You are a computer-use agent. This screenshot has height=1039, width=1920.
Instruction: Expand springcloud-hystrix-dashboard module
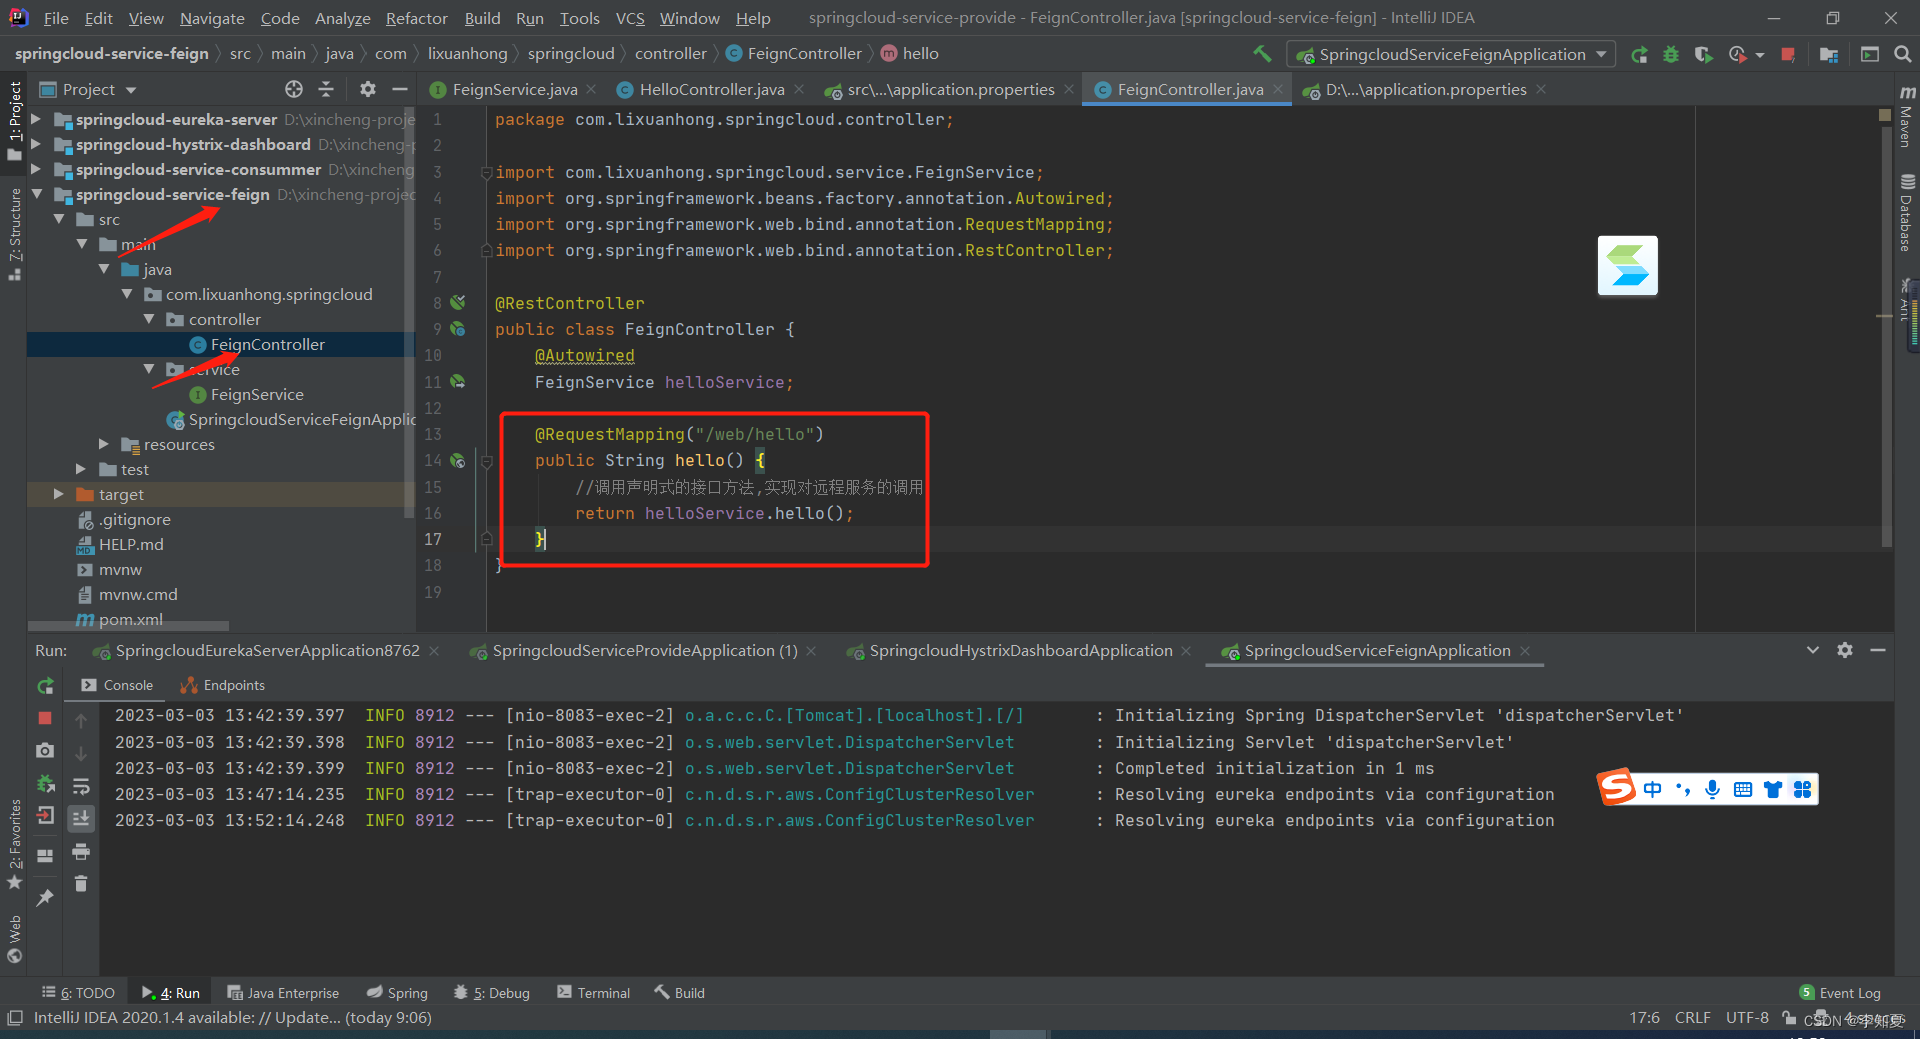(37, 144)
